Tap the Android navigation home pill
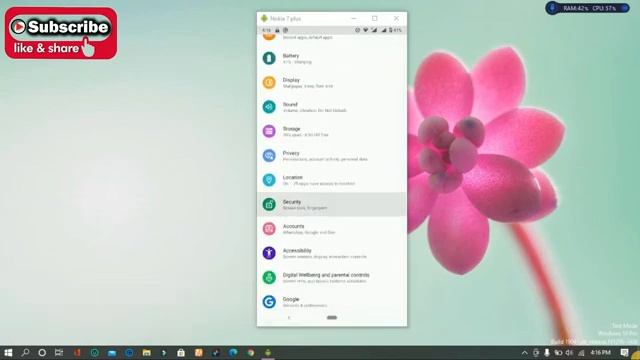The image size is (640, 360). (x=332, y=318)
